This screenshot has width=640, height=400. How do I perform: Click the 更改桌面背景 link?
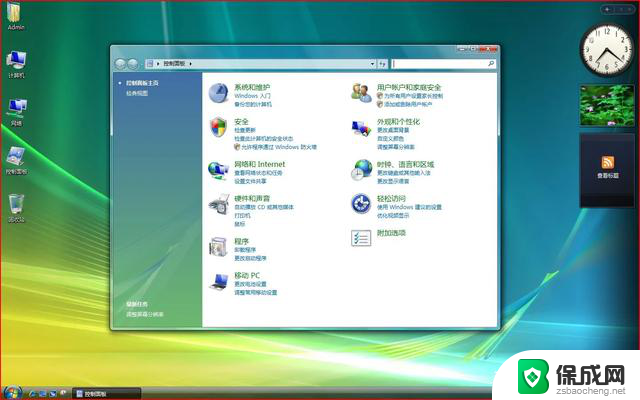pyautogui.click(x=393, y=130)
